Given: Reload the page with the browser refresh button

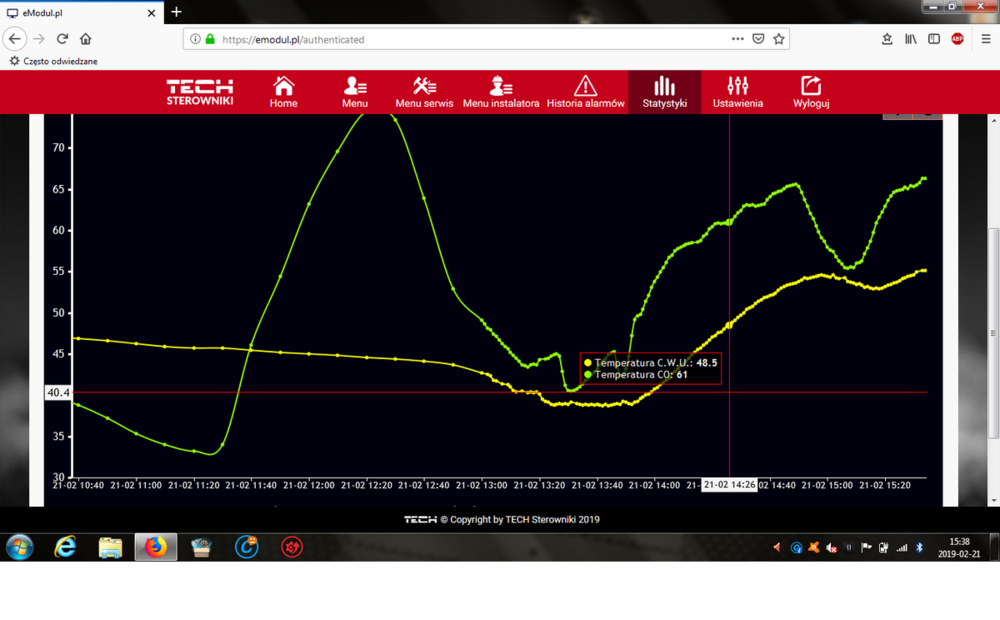Looking at the screenshot, I should tap(62, 39).
